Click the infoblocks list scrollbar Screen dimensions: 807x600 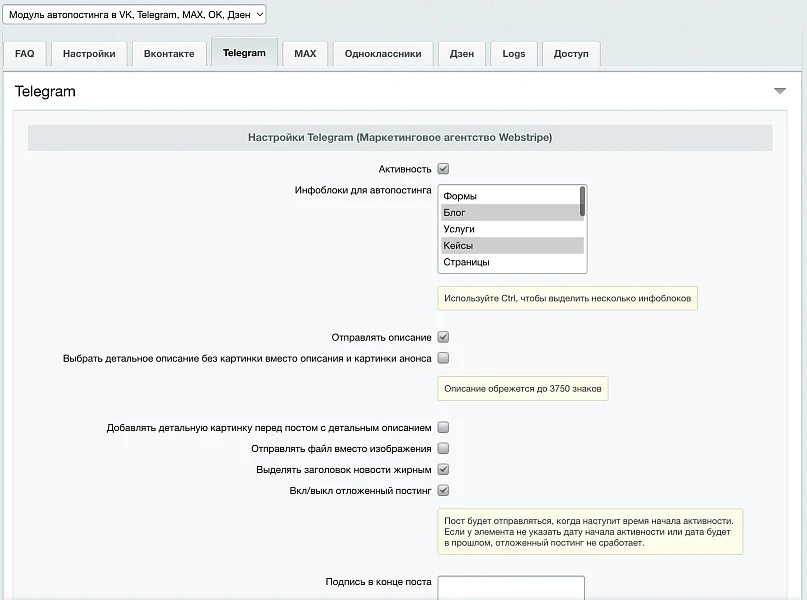[x=582, y=201]
